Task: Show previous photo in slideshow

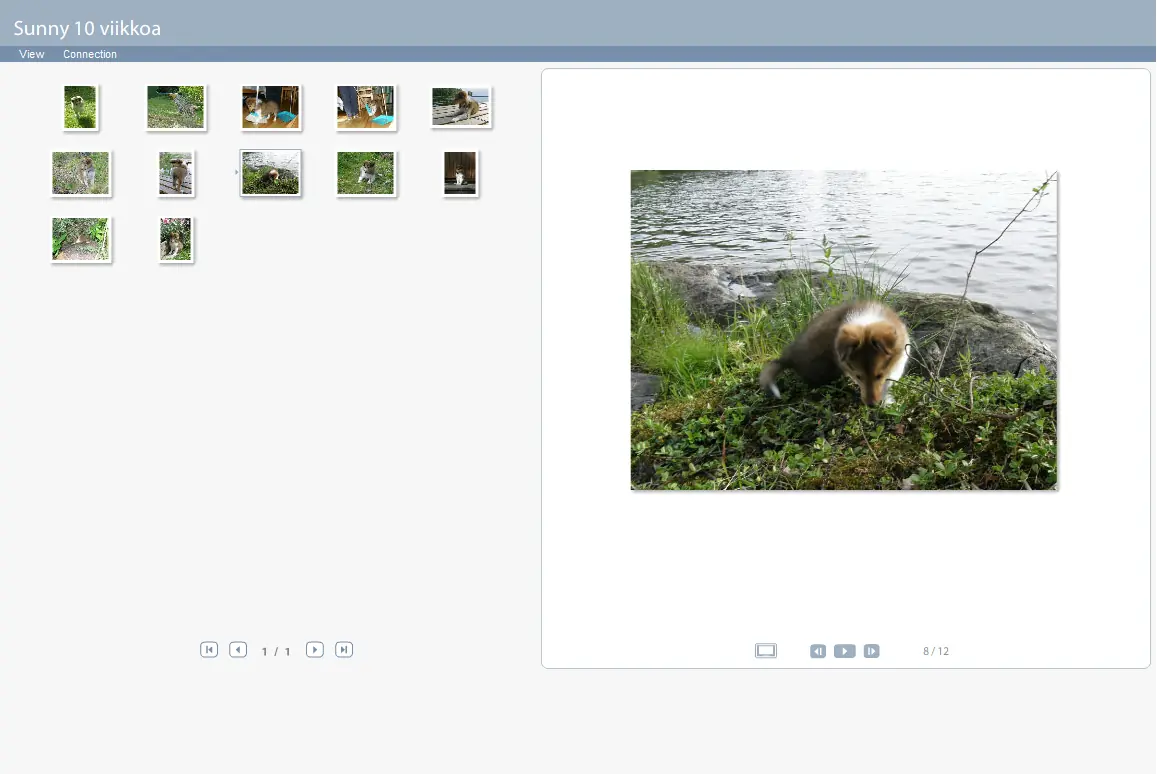Action: pos(818,651)
